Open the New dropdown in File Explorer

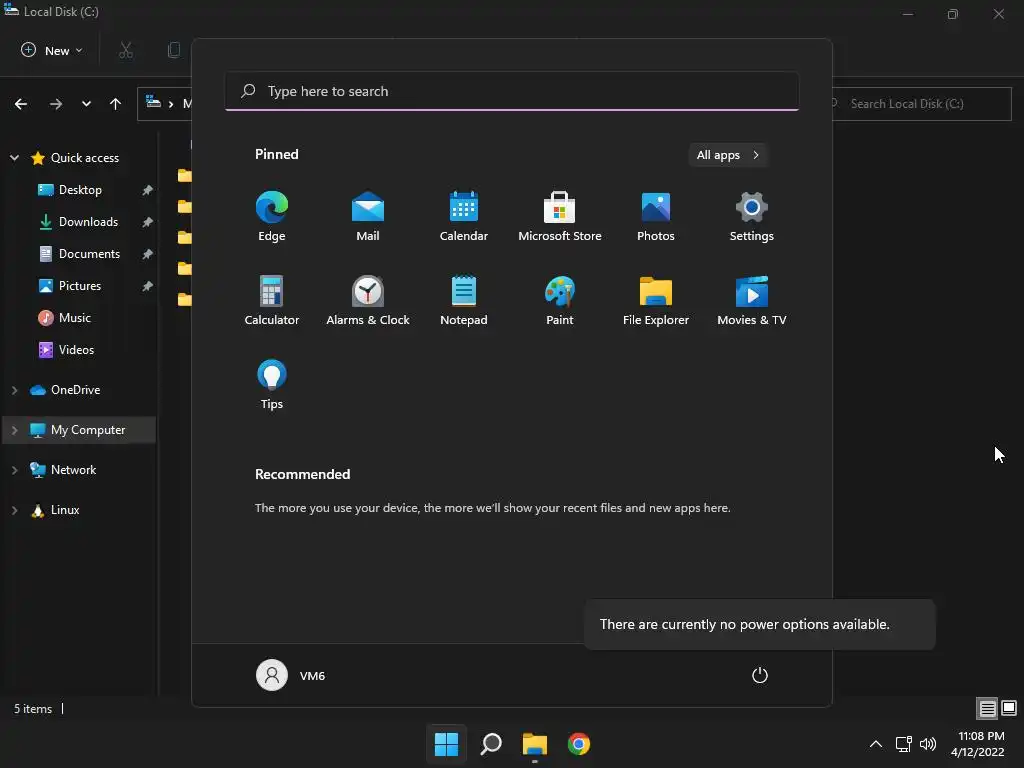pyautogui.click(x=52, y=50)
